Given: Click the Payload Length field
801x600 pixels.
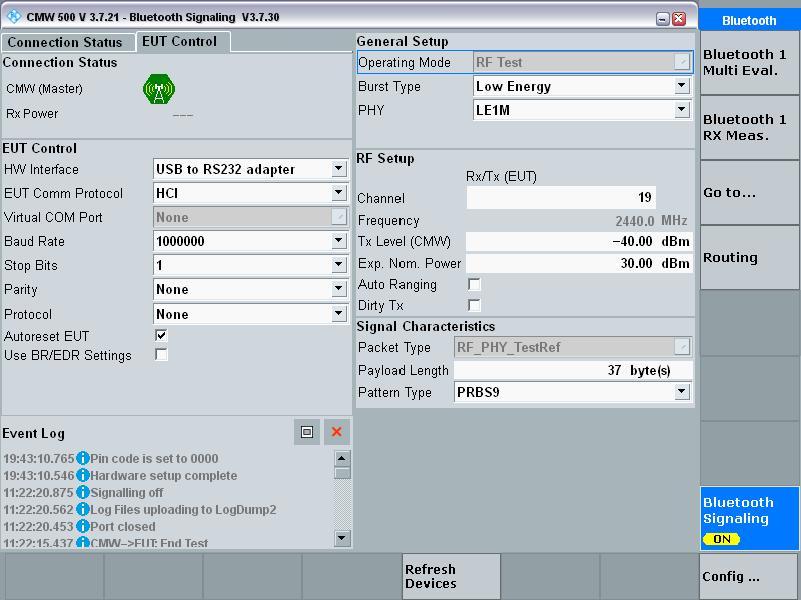Looking at the screenshot, I should [573, 370].
